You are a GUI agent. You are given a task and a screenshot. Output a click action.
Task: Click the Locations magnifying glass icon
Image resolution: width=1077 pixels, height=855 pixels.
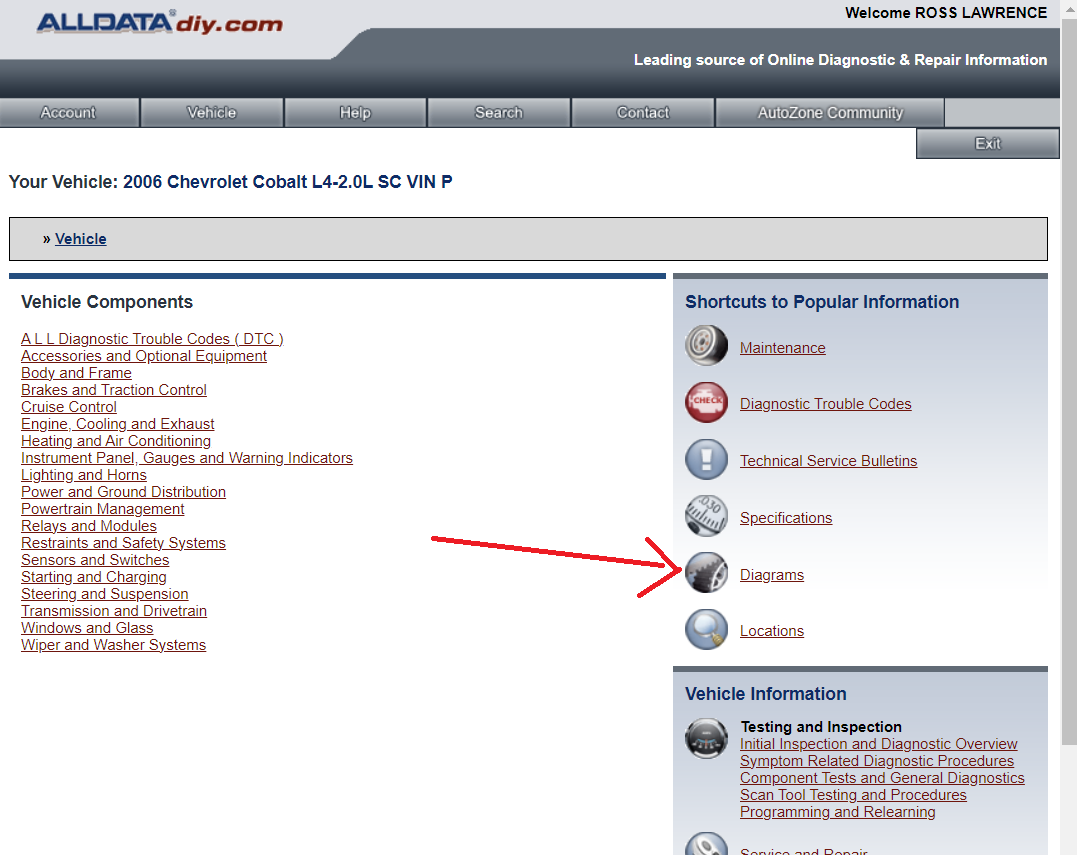pos(706,629)
